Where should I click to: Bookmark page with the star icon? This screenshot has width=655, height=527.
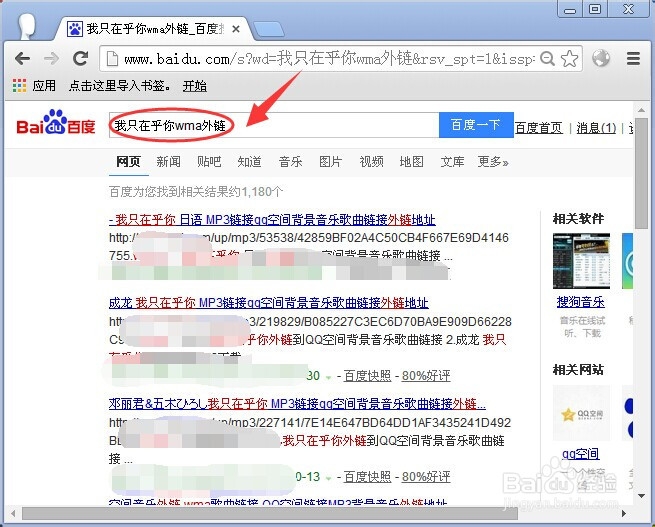(569, 58)
